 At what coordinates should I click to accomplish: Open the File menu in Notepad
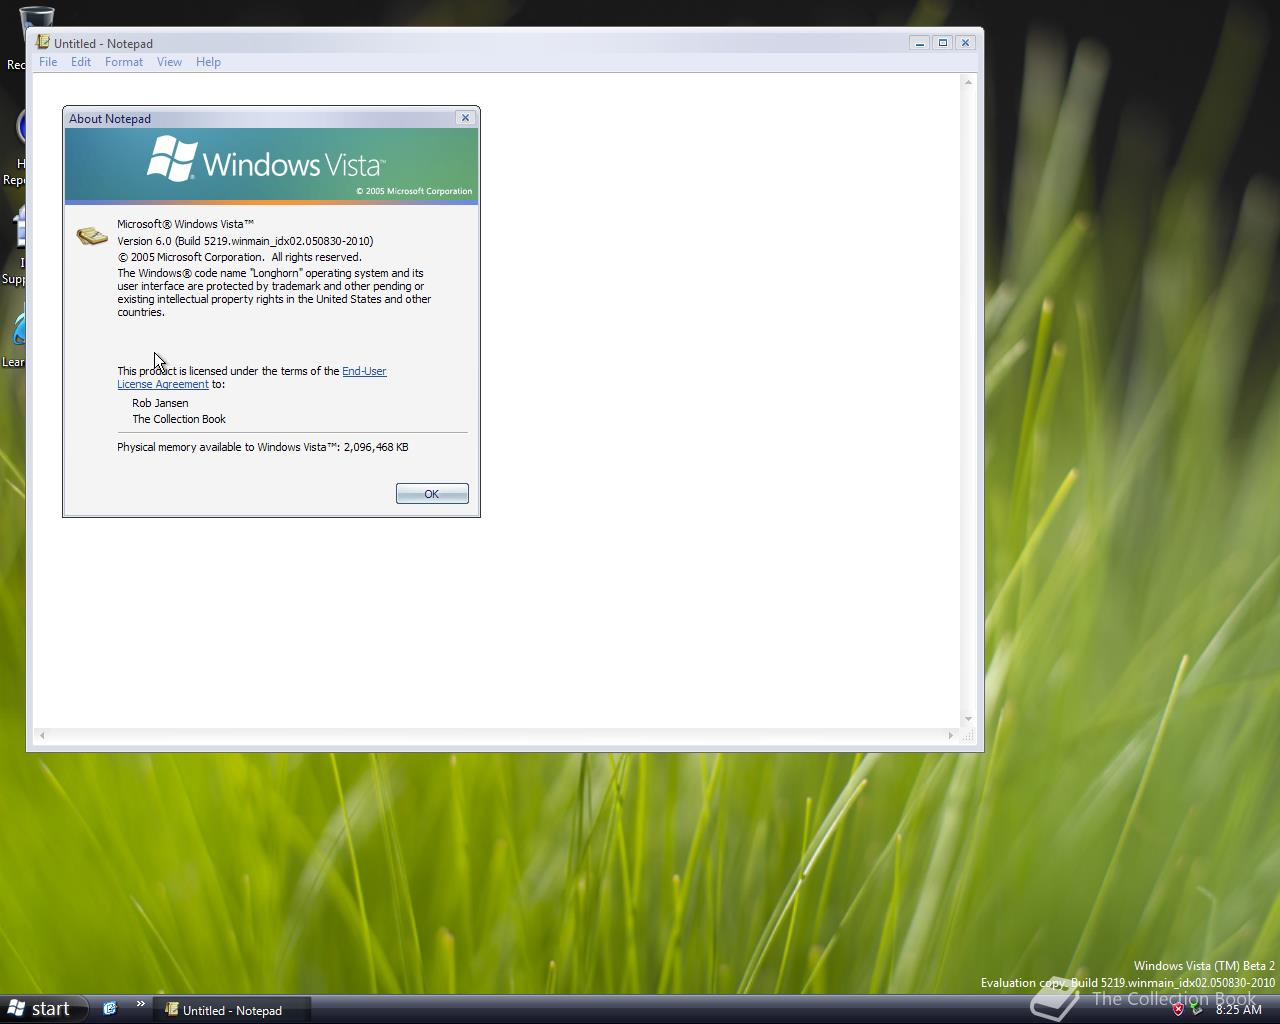click(x=48, y=62)
